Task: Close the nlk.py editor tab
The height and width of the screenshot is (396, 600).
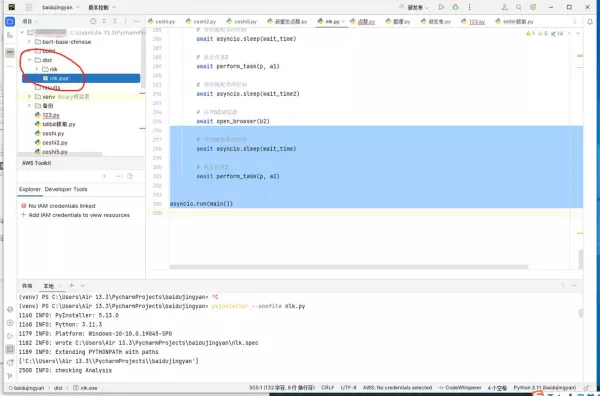Action: pos(343,22)
